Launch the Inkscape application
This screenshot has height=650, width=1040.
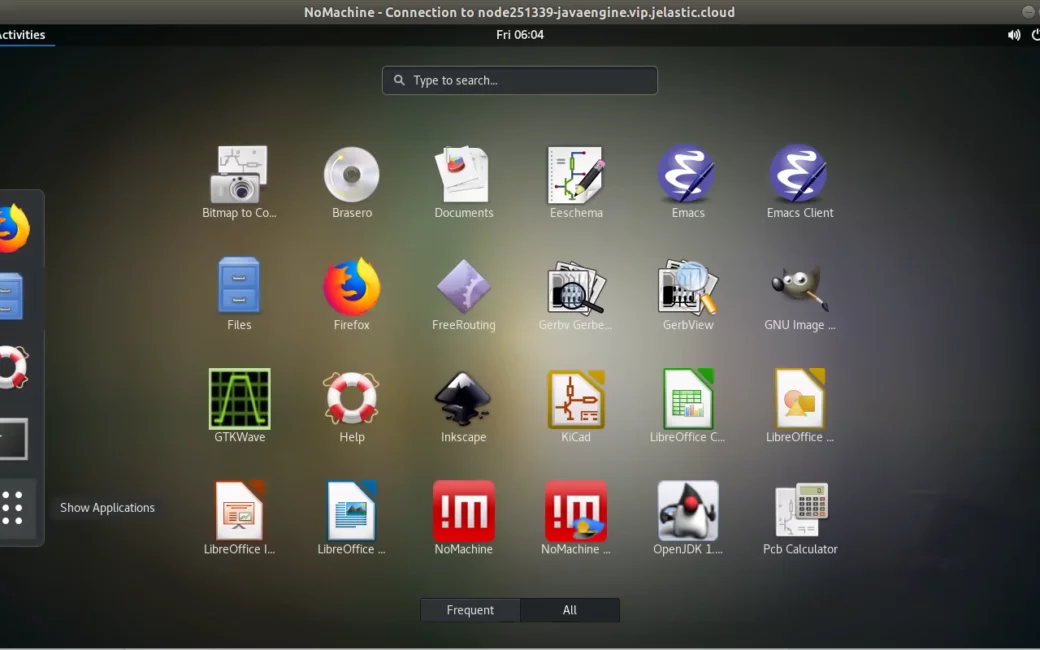(463, 399)
